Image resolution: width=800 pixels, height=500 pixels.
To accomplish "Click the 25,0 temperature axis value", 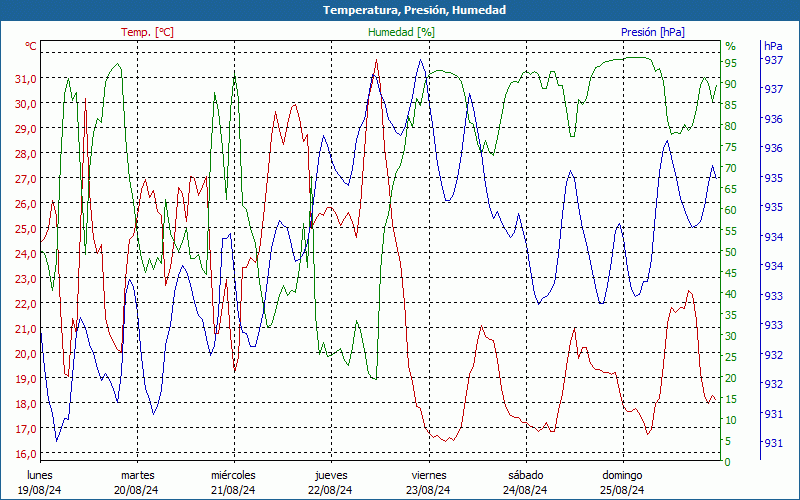I will point(26,229).
